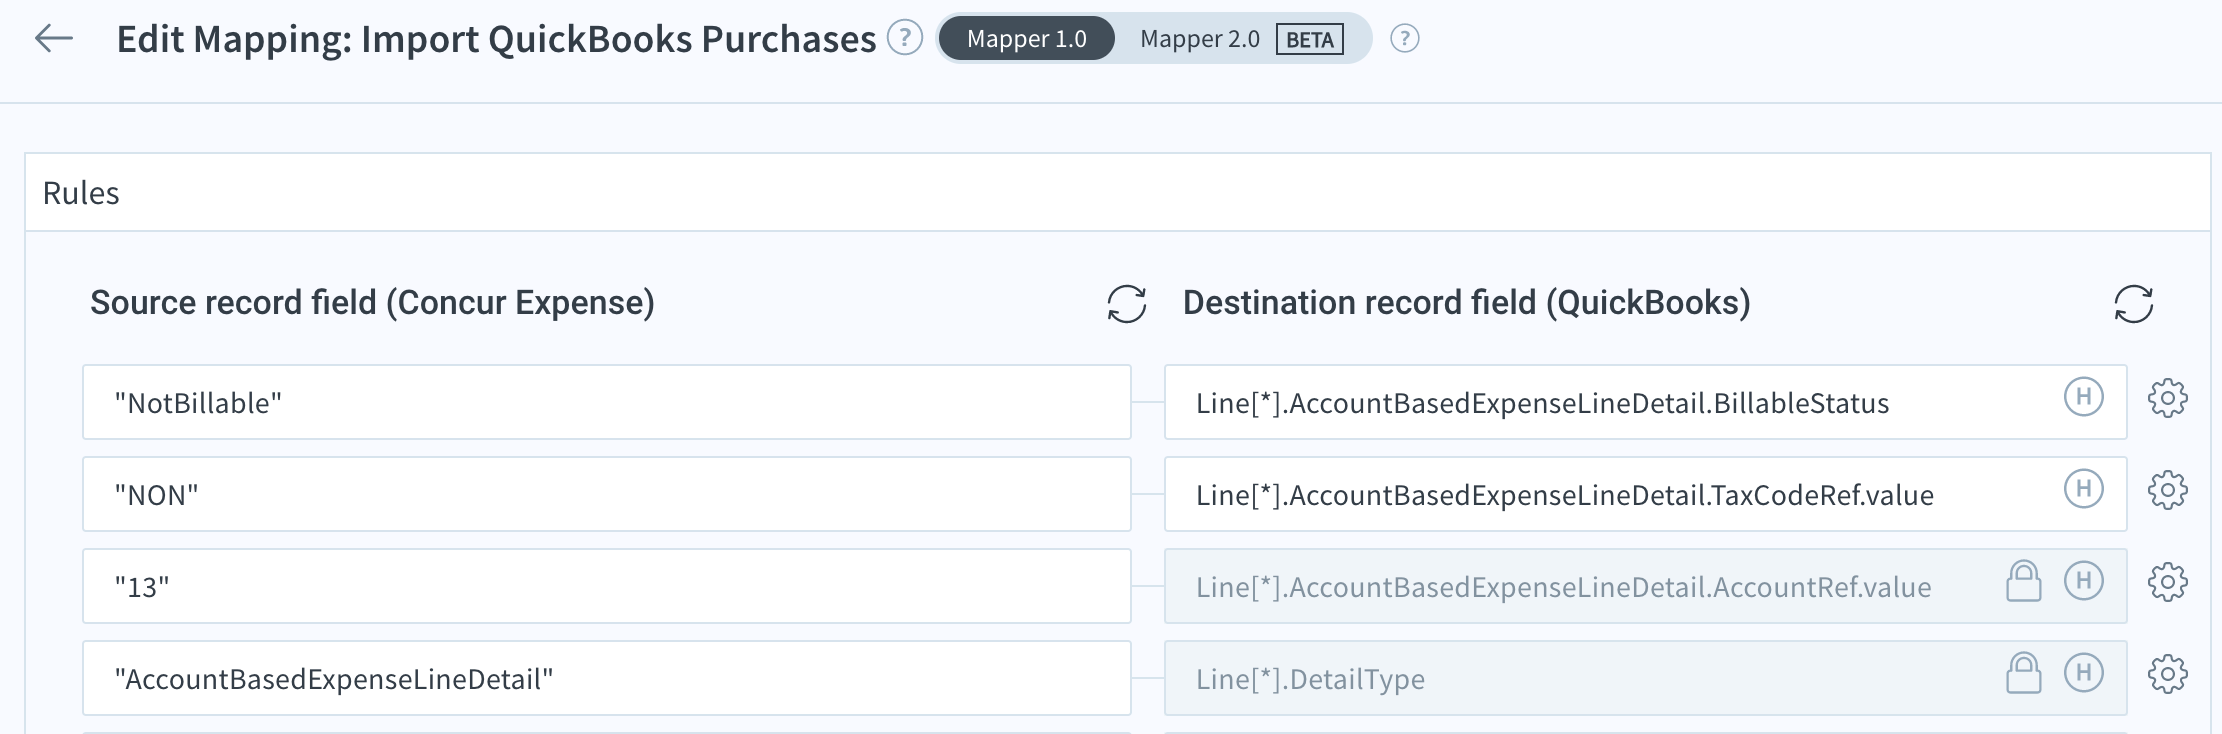Switch to Mapper 2.0 BETA
The height and width of the screenshot is (734, 2222).
coord(1241,39)
